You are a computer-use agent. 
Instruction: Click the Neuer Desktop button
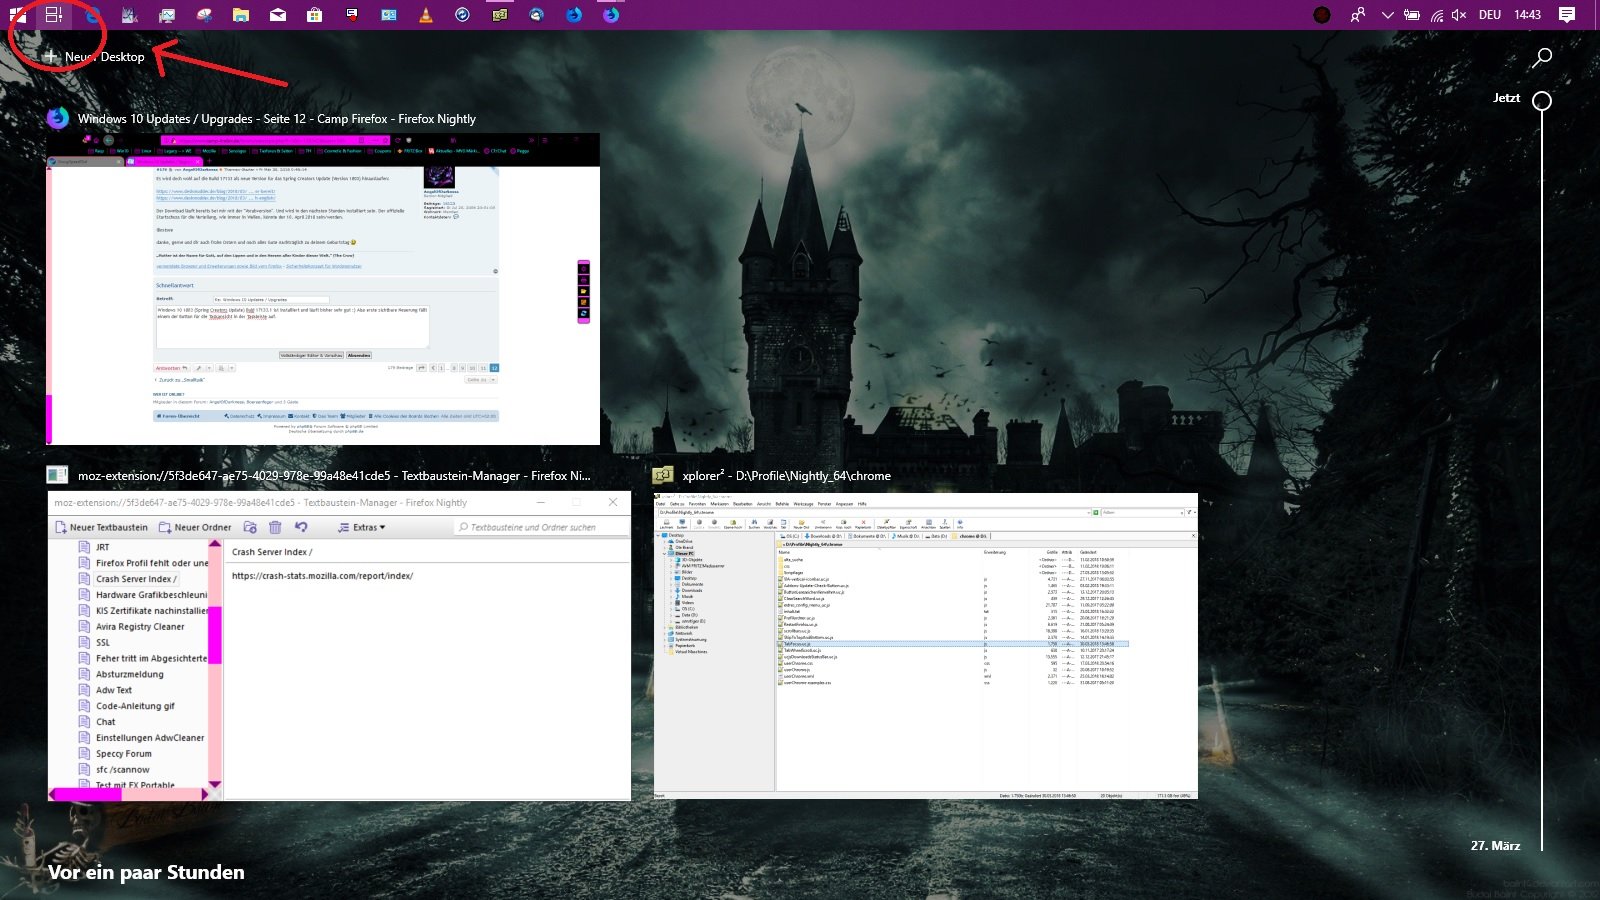(x=95, y=57)
